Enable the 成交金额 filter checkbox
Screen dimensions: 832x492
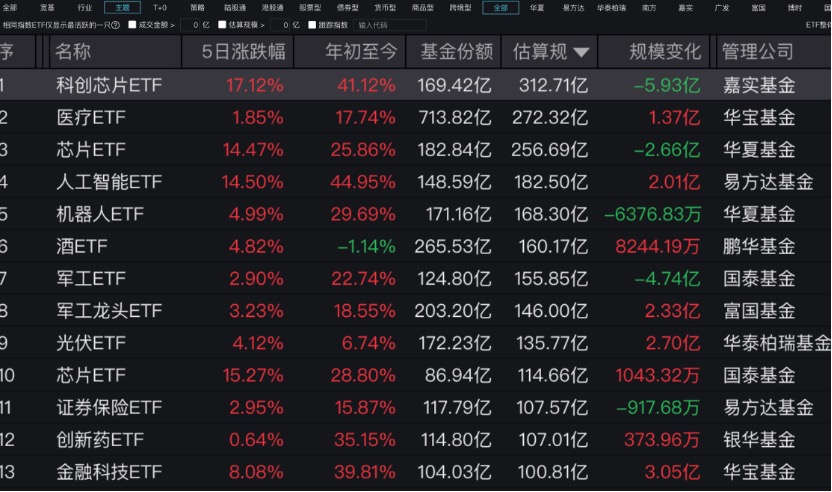pos(132,24)
